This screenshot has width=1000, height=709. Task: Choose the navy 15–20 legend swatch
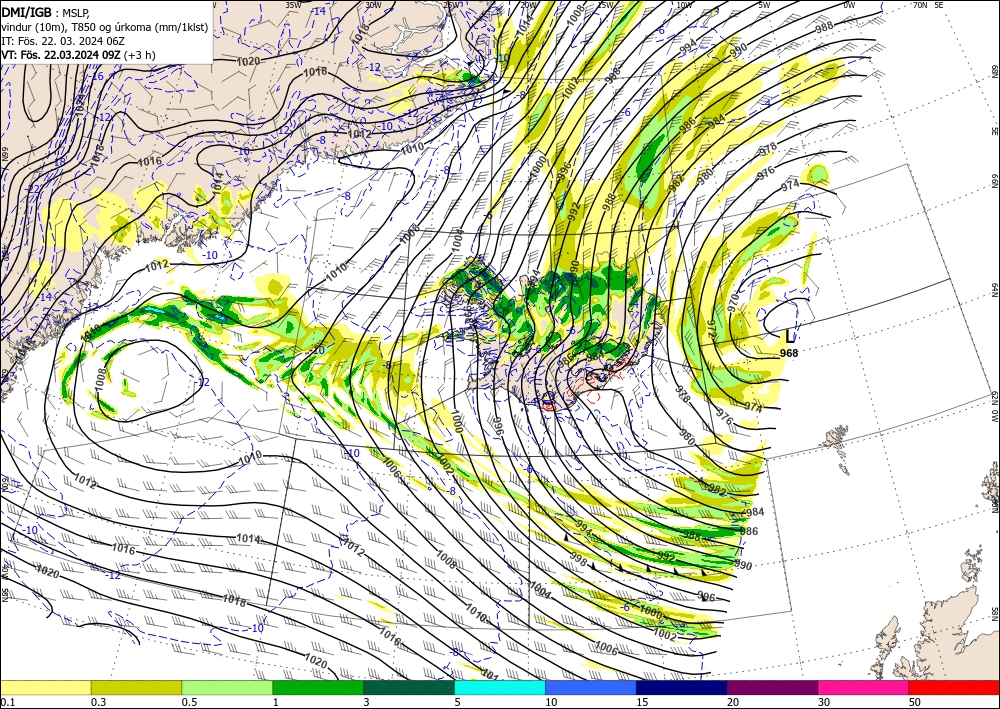pyautogui.click(x=682, y=687)
